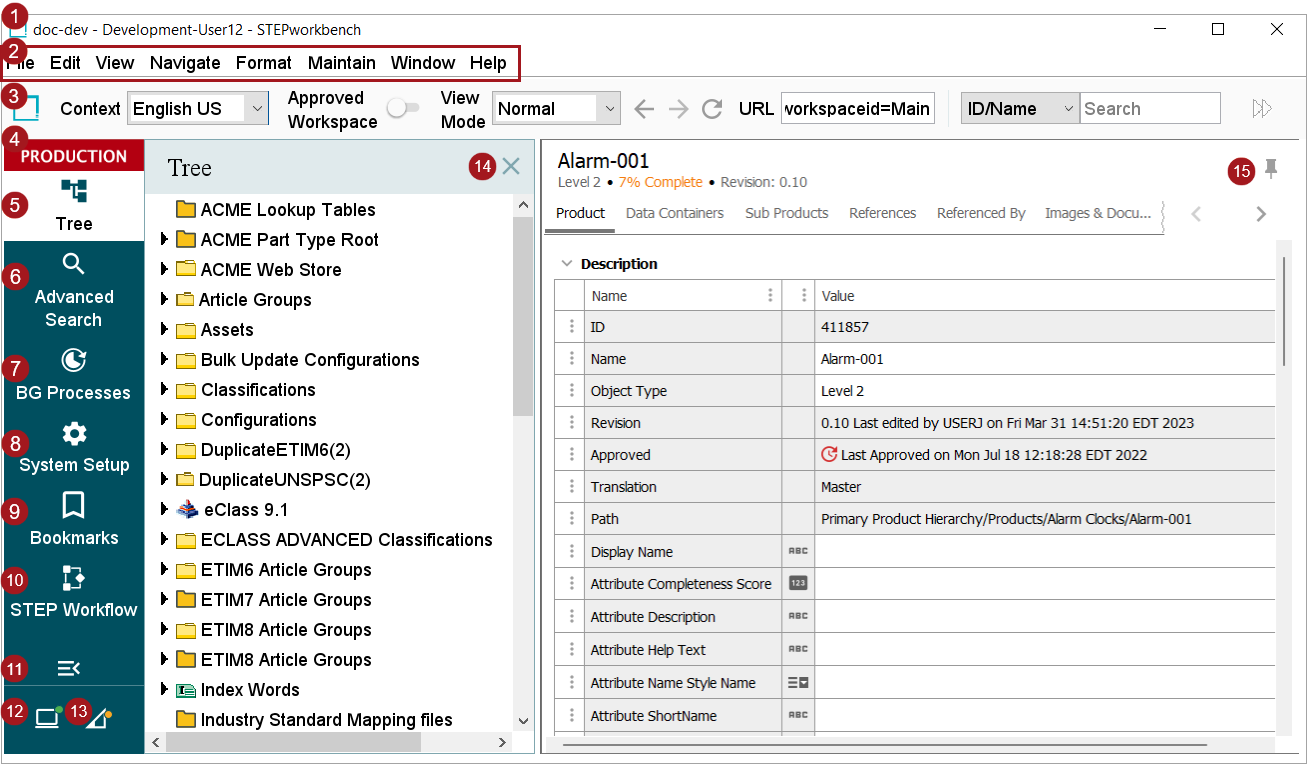Expand the ACME Part Type Root node
1307x764 pixels.
(165, 240)
